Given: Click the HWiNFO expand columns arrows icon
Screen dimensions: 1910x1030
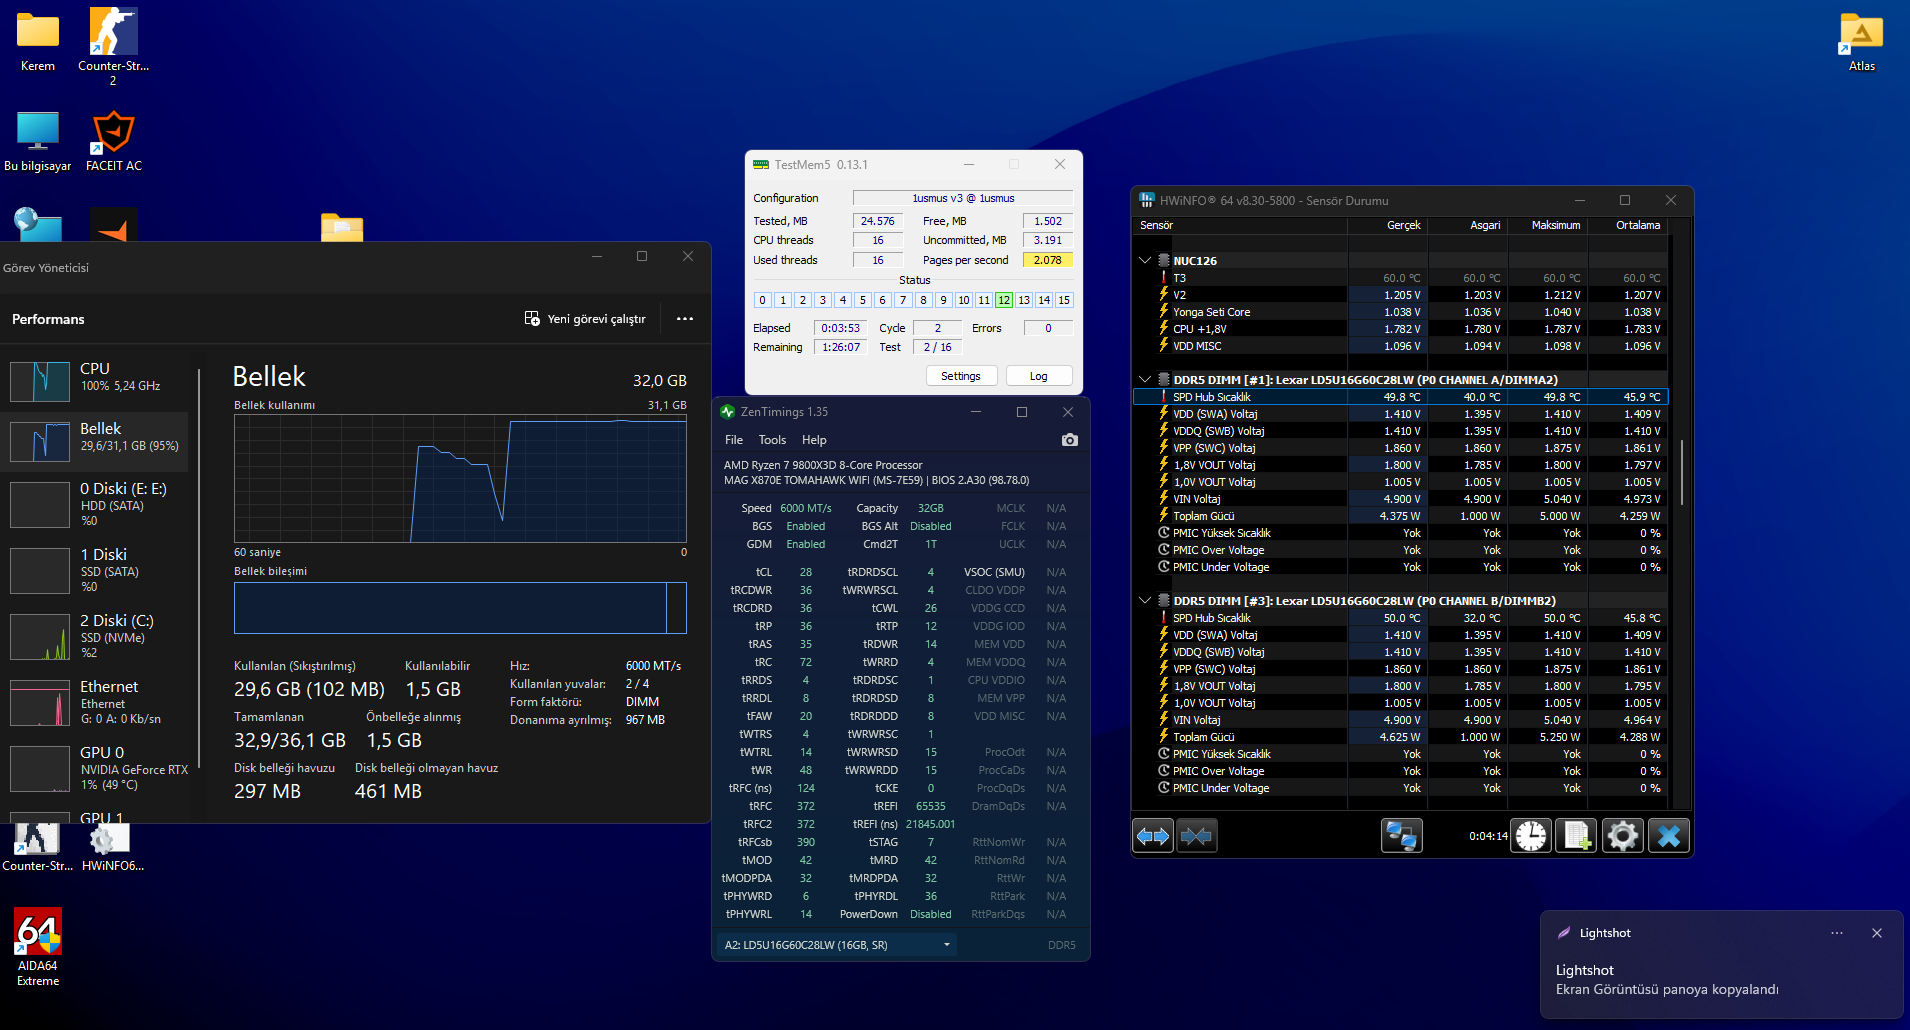Looking at the screenshot, I should point(1153,836).
